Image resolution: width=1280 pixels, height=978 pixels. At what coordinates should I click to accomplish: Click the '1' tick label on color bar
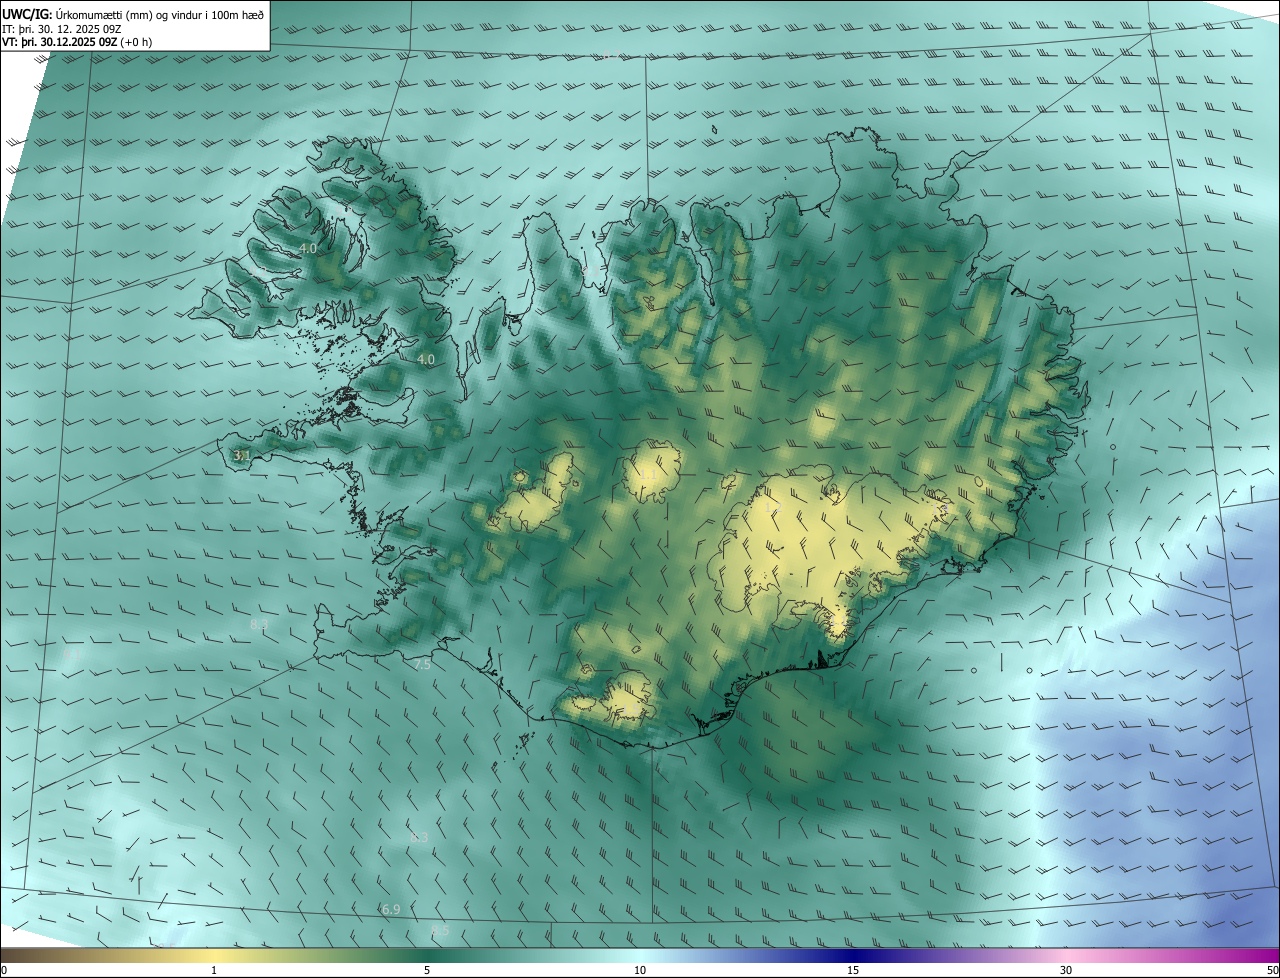(214, 970)
